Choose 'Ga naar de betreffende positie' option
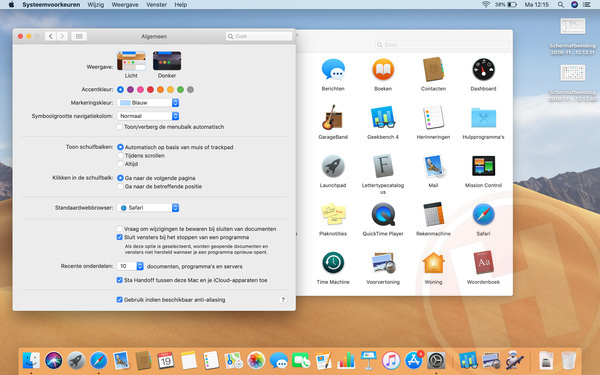 tap(120, 186)
